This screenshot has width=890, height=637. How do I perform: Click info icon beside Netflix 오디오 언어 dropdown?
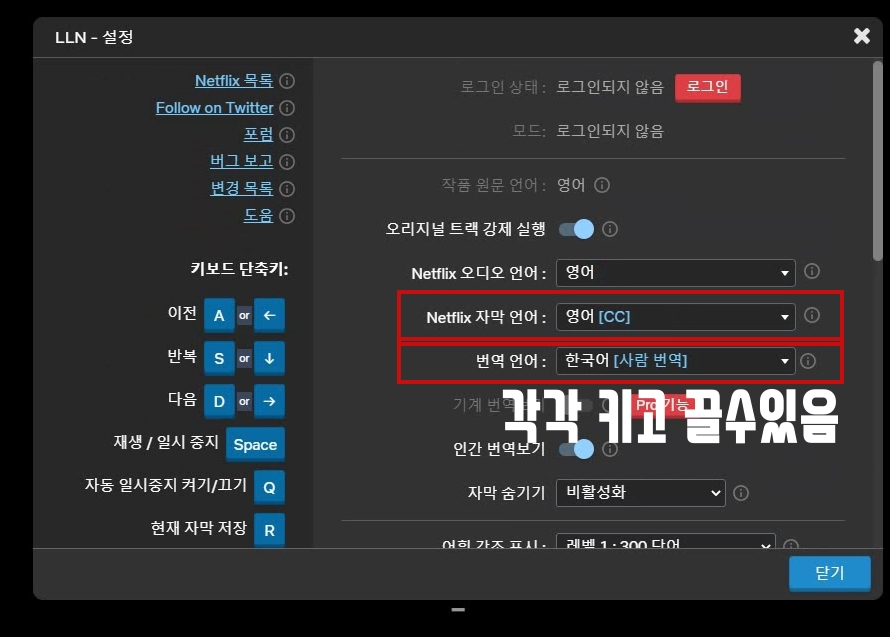click(812, 271)
